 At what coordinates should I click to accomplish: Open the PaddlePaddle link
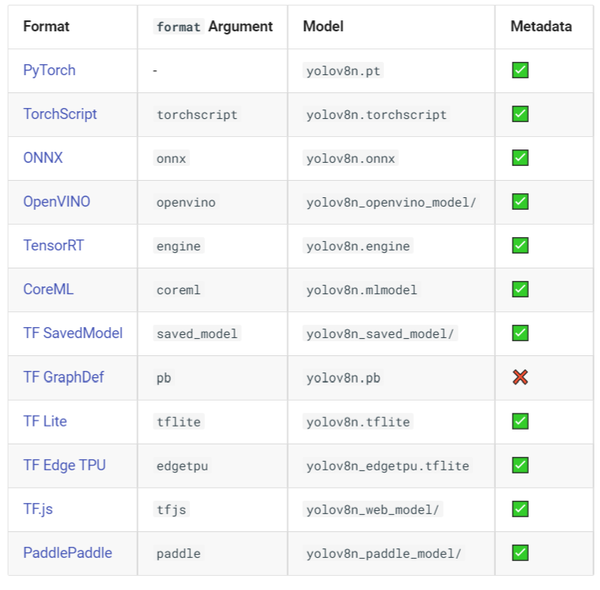click(68, 553)
